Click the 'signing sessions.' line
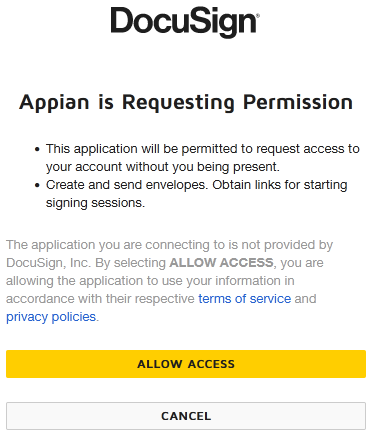The width and height of the screenshot is (372, 436). point(95,203)
